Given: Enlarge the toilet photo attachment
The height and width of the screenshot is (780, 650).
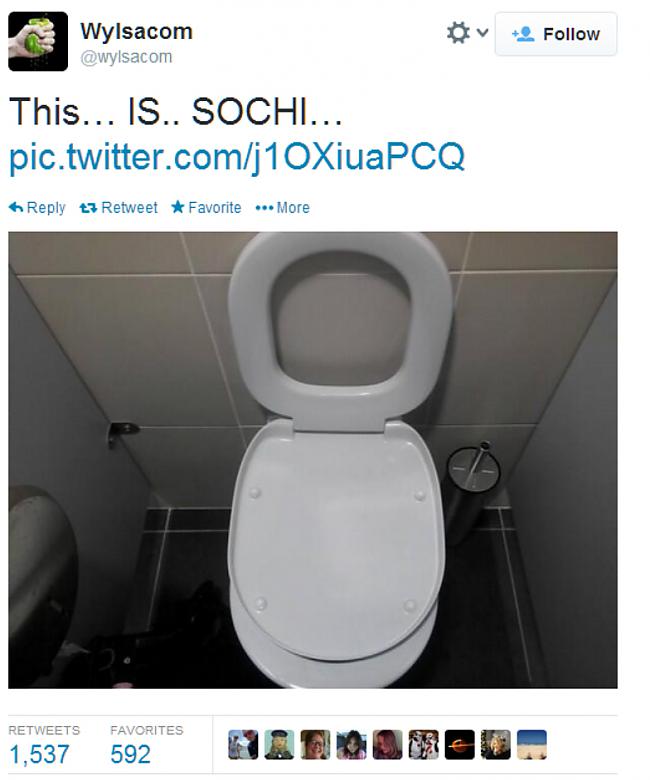Looking at the screenshot, I should point(313,460).
